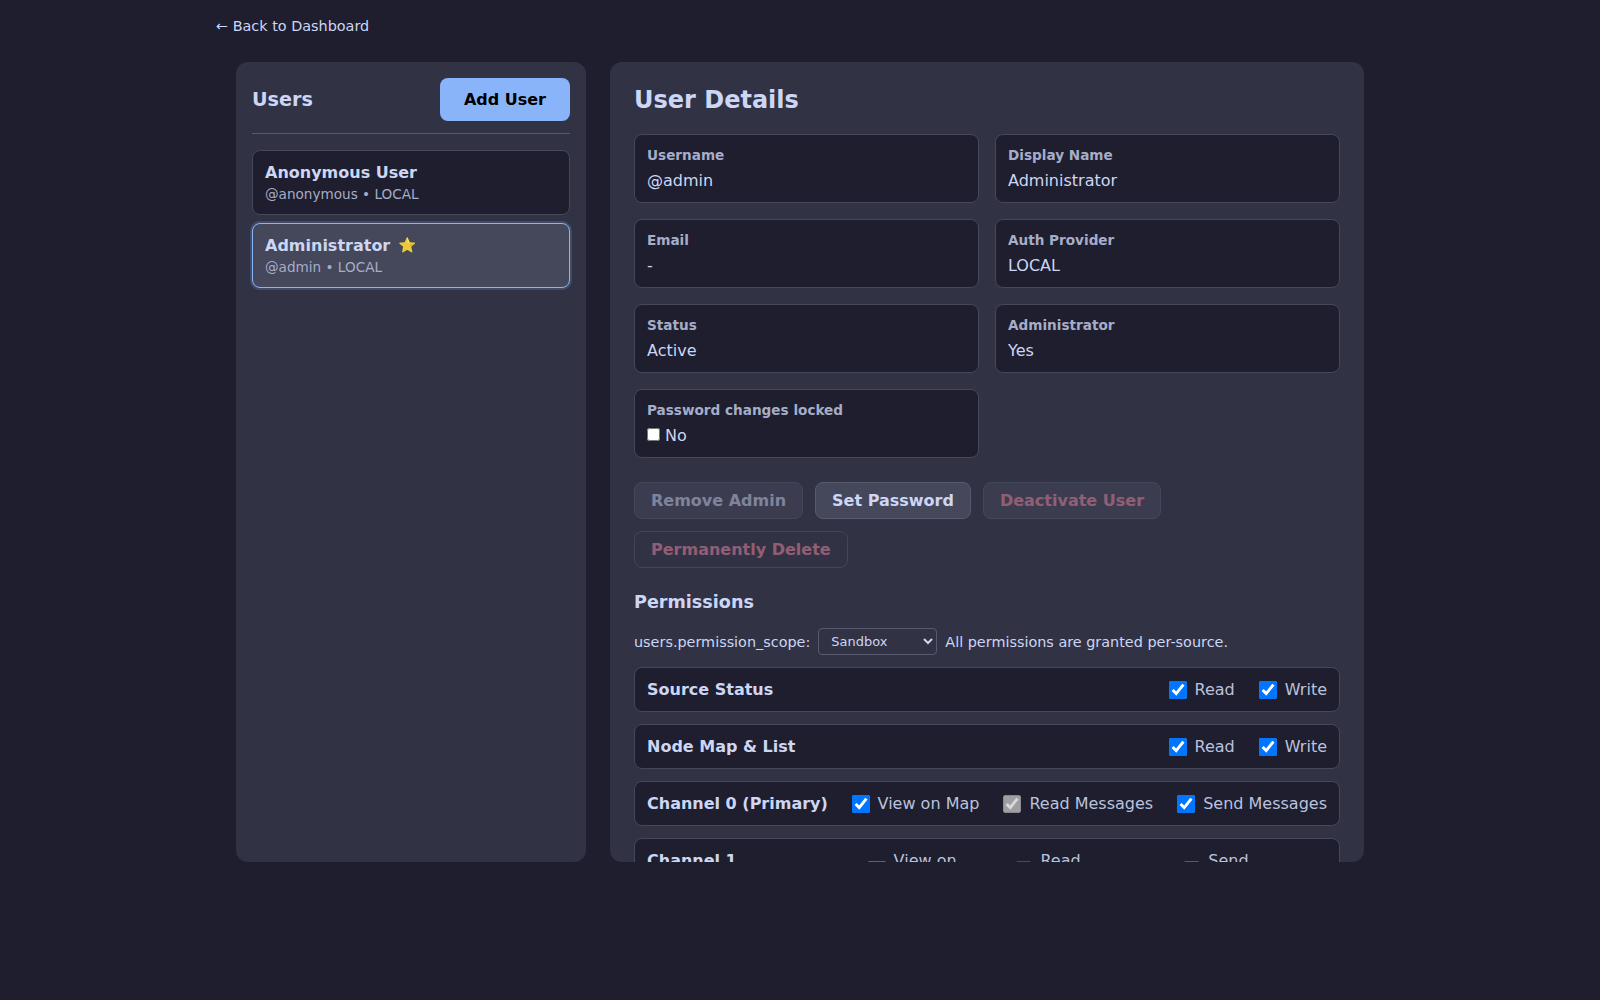The width and height of the screenshot is (1600, 1000).
Task: Select the Anonymous User entry
Action: tap(410, 182)
